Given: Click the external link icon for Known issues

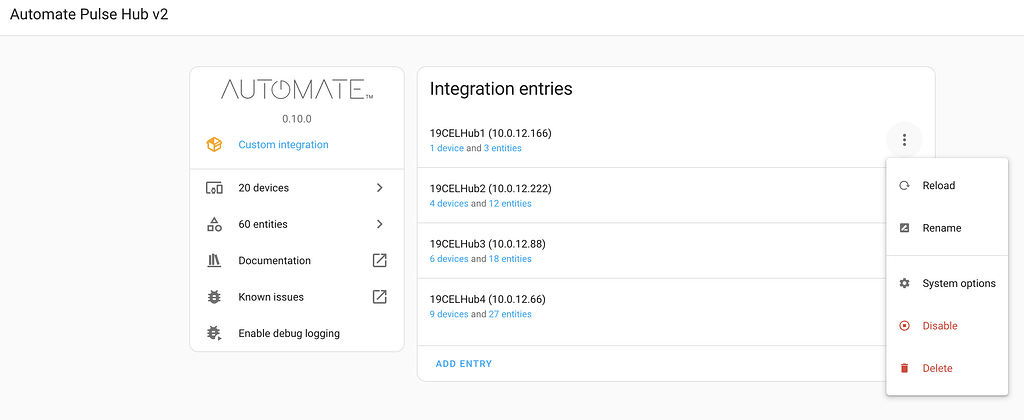Looking at the screenshot, I should click(x=379, y=297).
